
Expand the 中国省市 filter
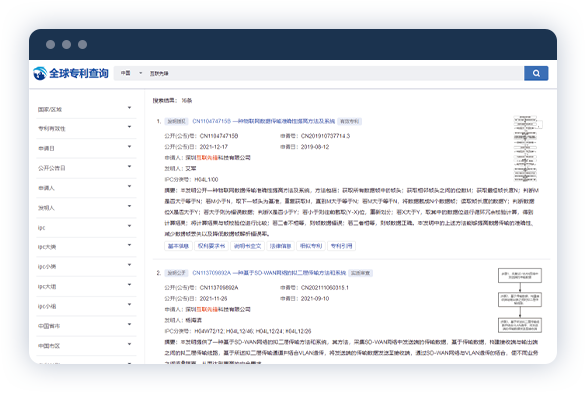(x=87, y=326)
